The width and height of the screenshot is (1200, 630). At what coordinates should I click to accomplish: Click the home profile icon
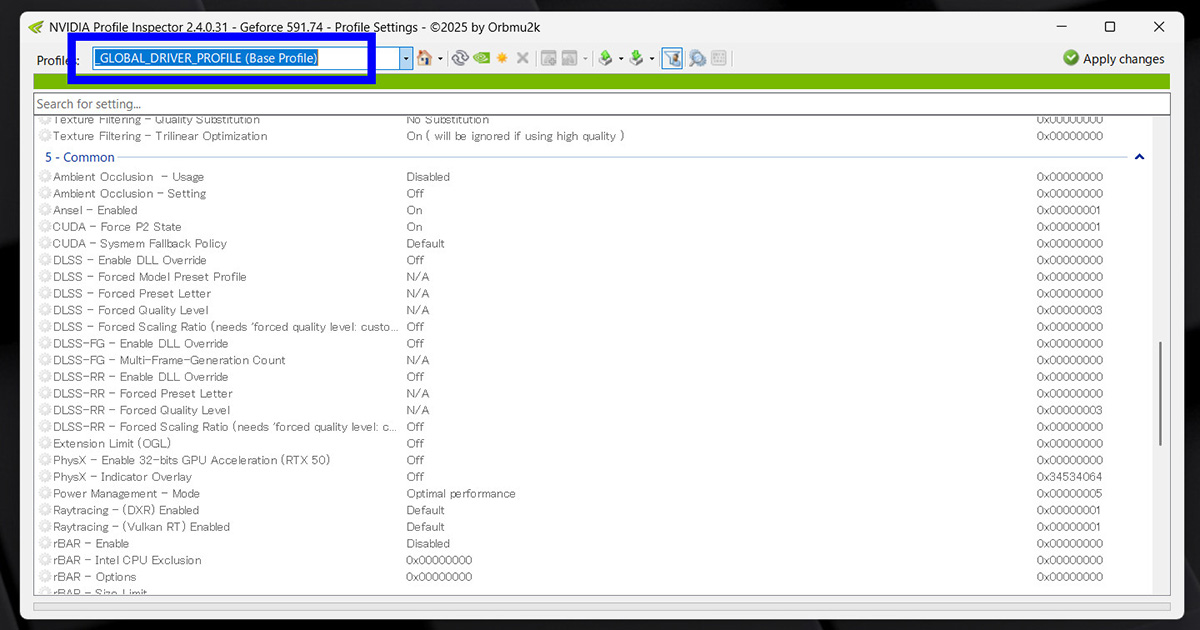(x=424, y=59)
